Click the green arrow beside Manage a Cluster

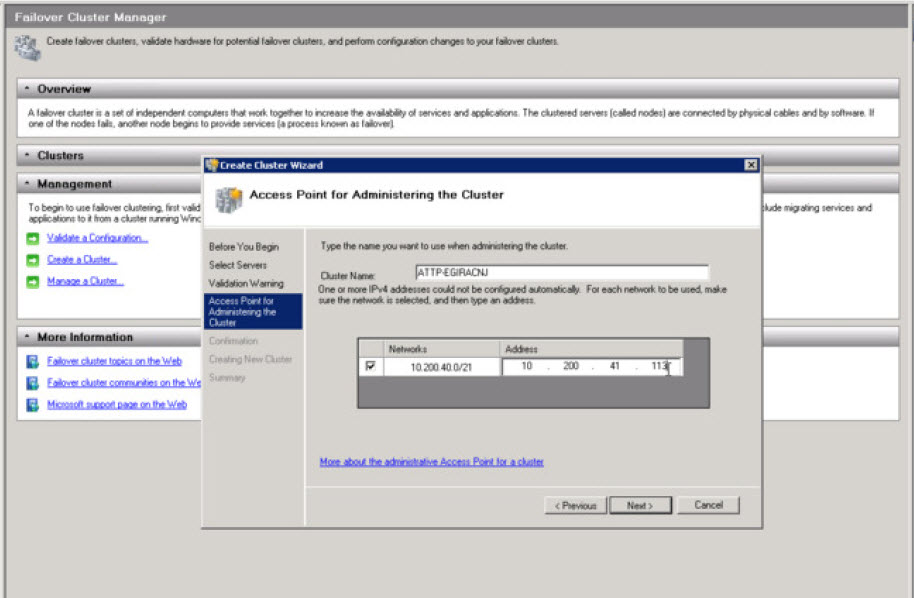pos(33,282)
